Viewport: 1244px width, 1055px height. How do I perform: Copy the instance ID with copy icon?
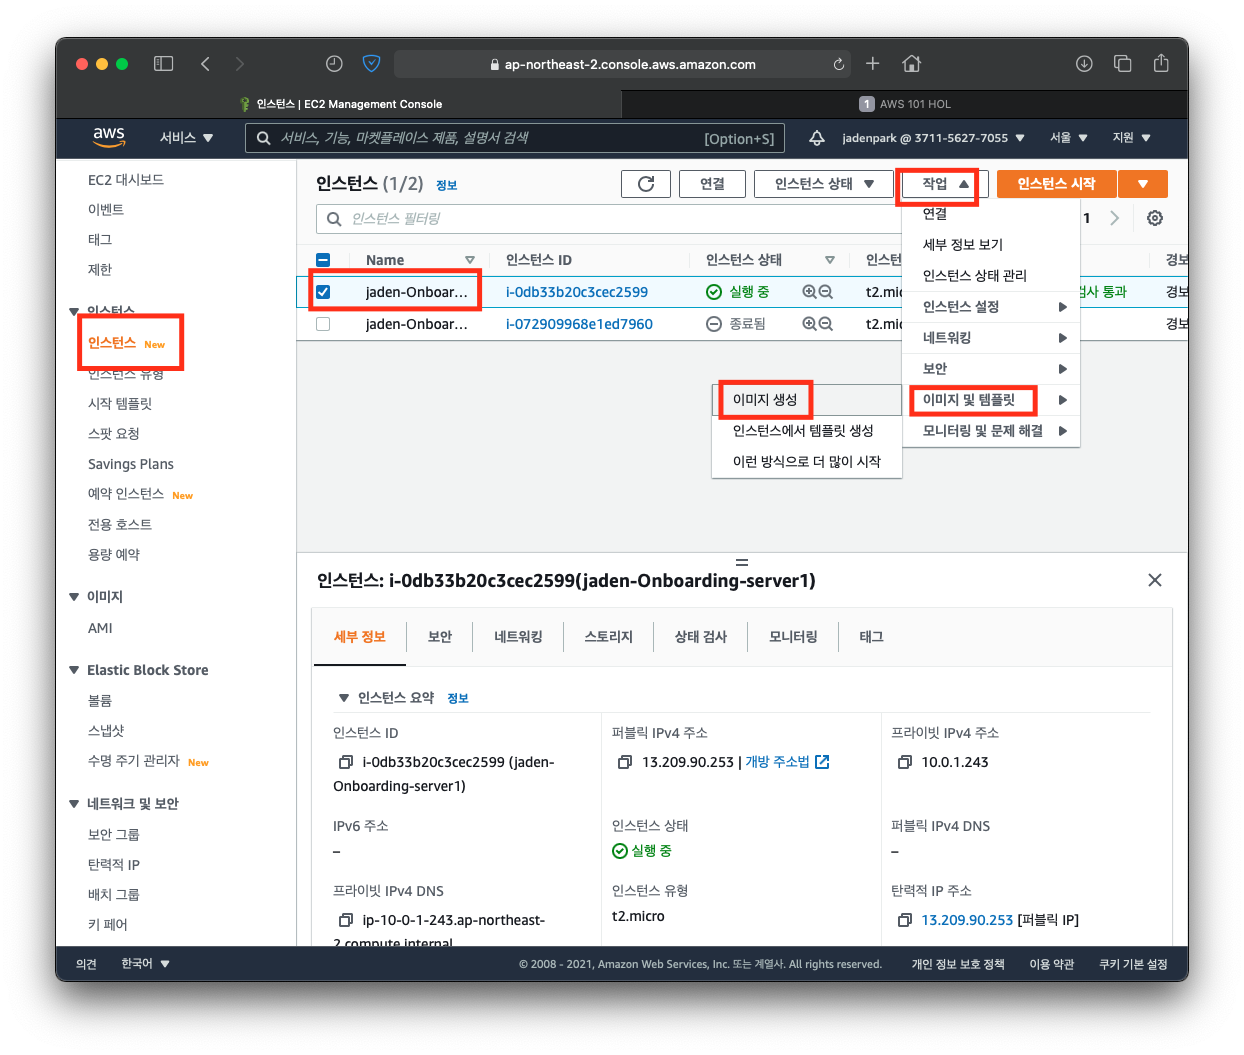346,762
